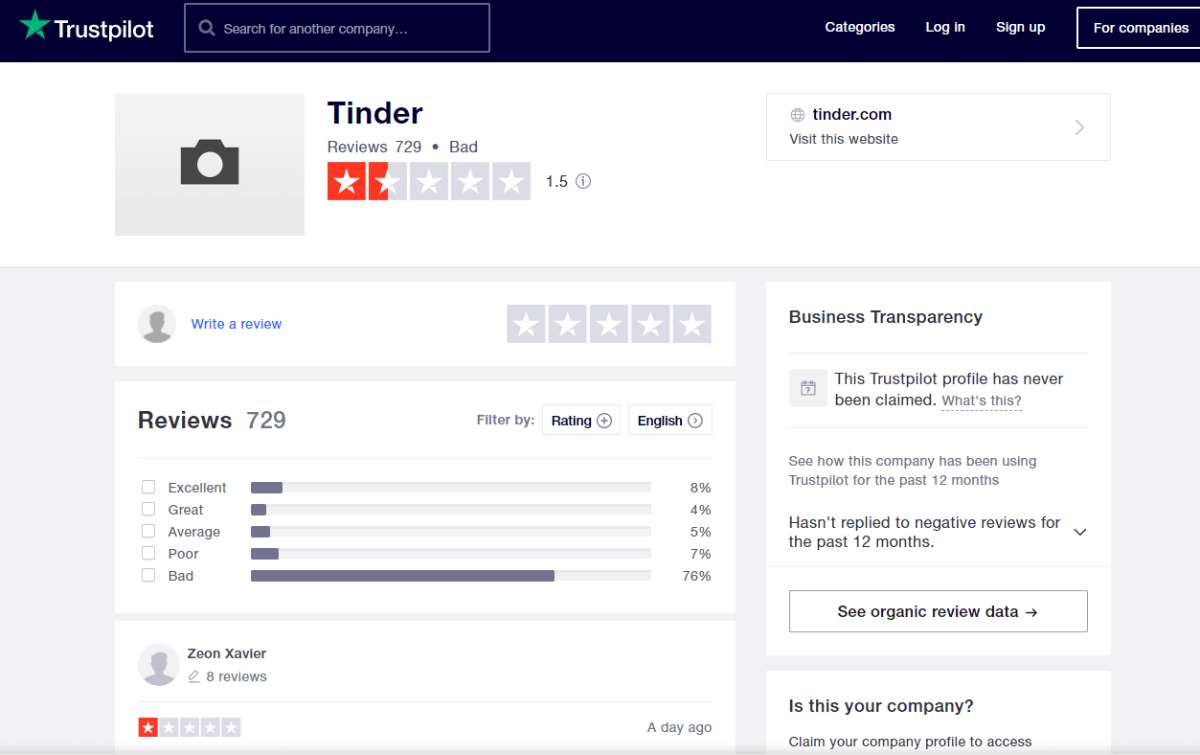Screen dimensions: 1200x755
Task: Click Zeon Xavier's avatar icon
Action: coord(159,665)
